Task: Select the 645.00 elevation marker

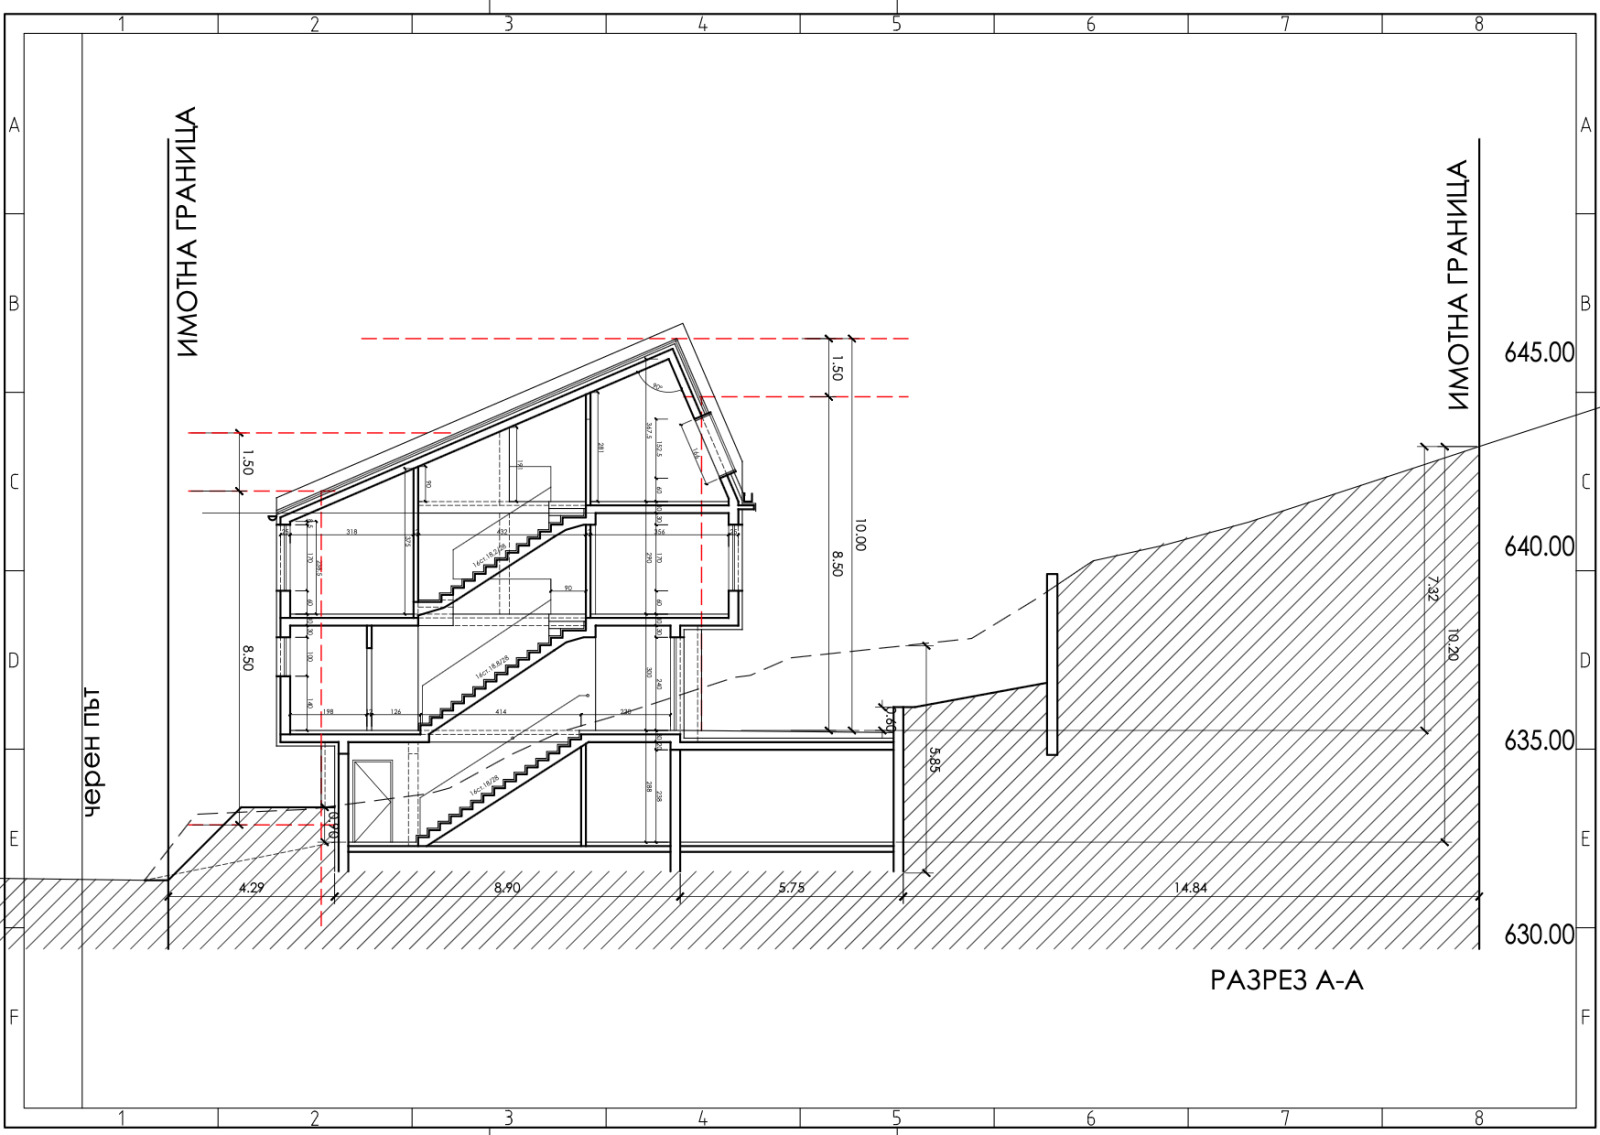Action: (x=1538, y=353)
